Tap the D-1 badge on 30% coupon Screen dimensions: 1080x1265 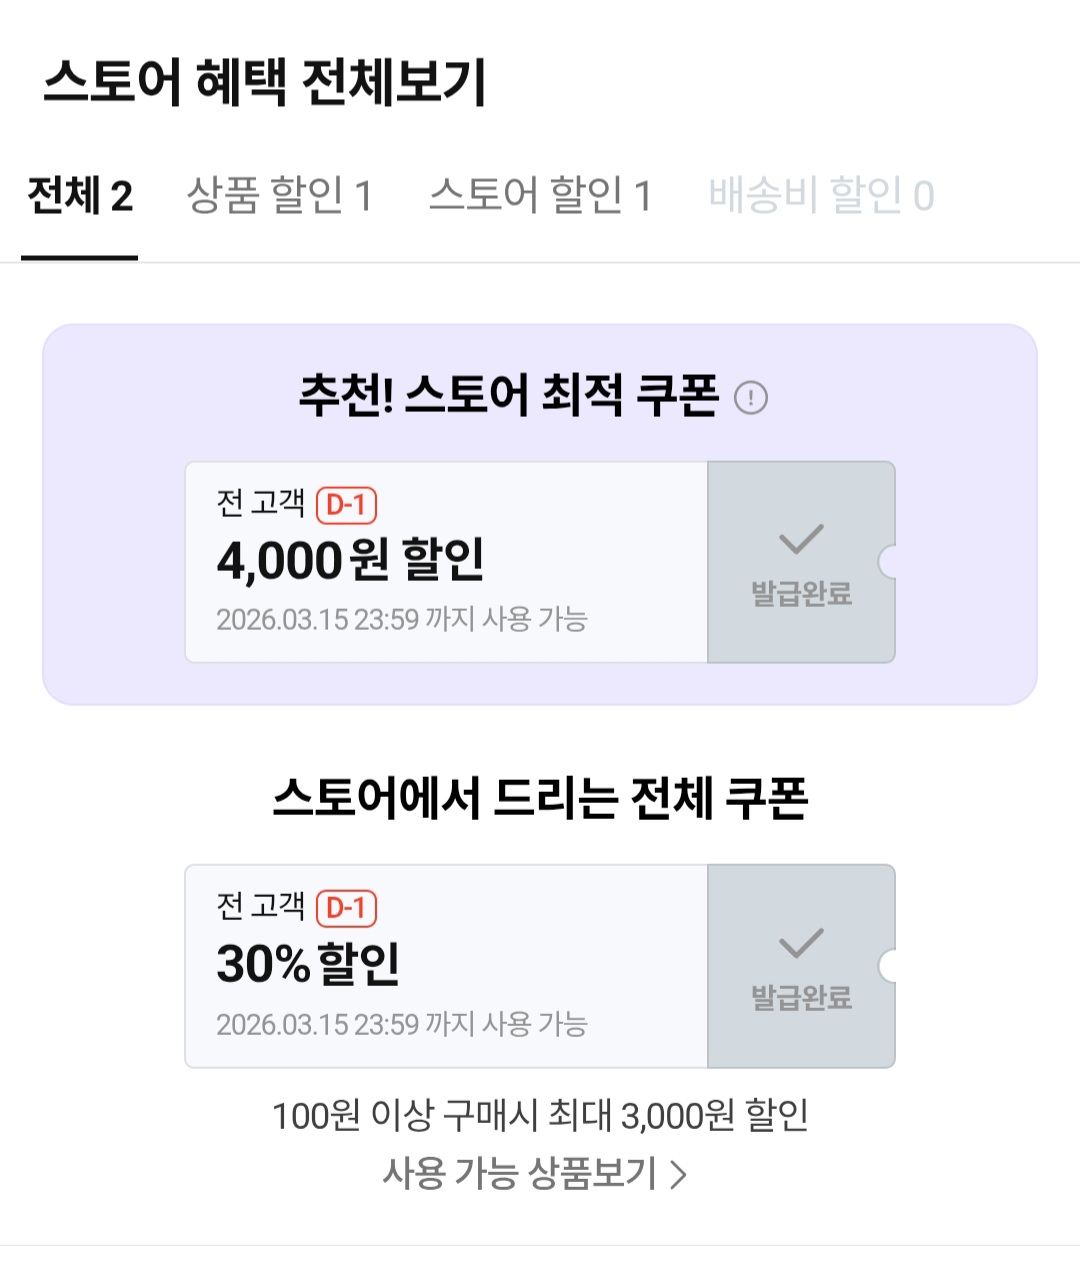point(346,908)
